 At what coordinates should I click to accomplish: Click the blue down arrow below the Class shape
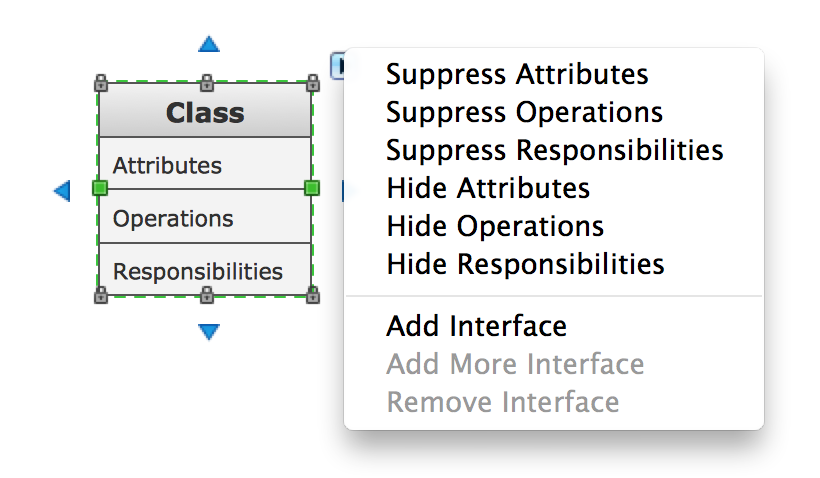pos(208,332)
